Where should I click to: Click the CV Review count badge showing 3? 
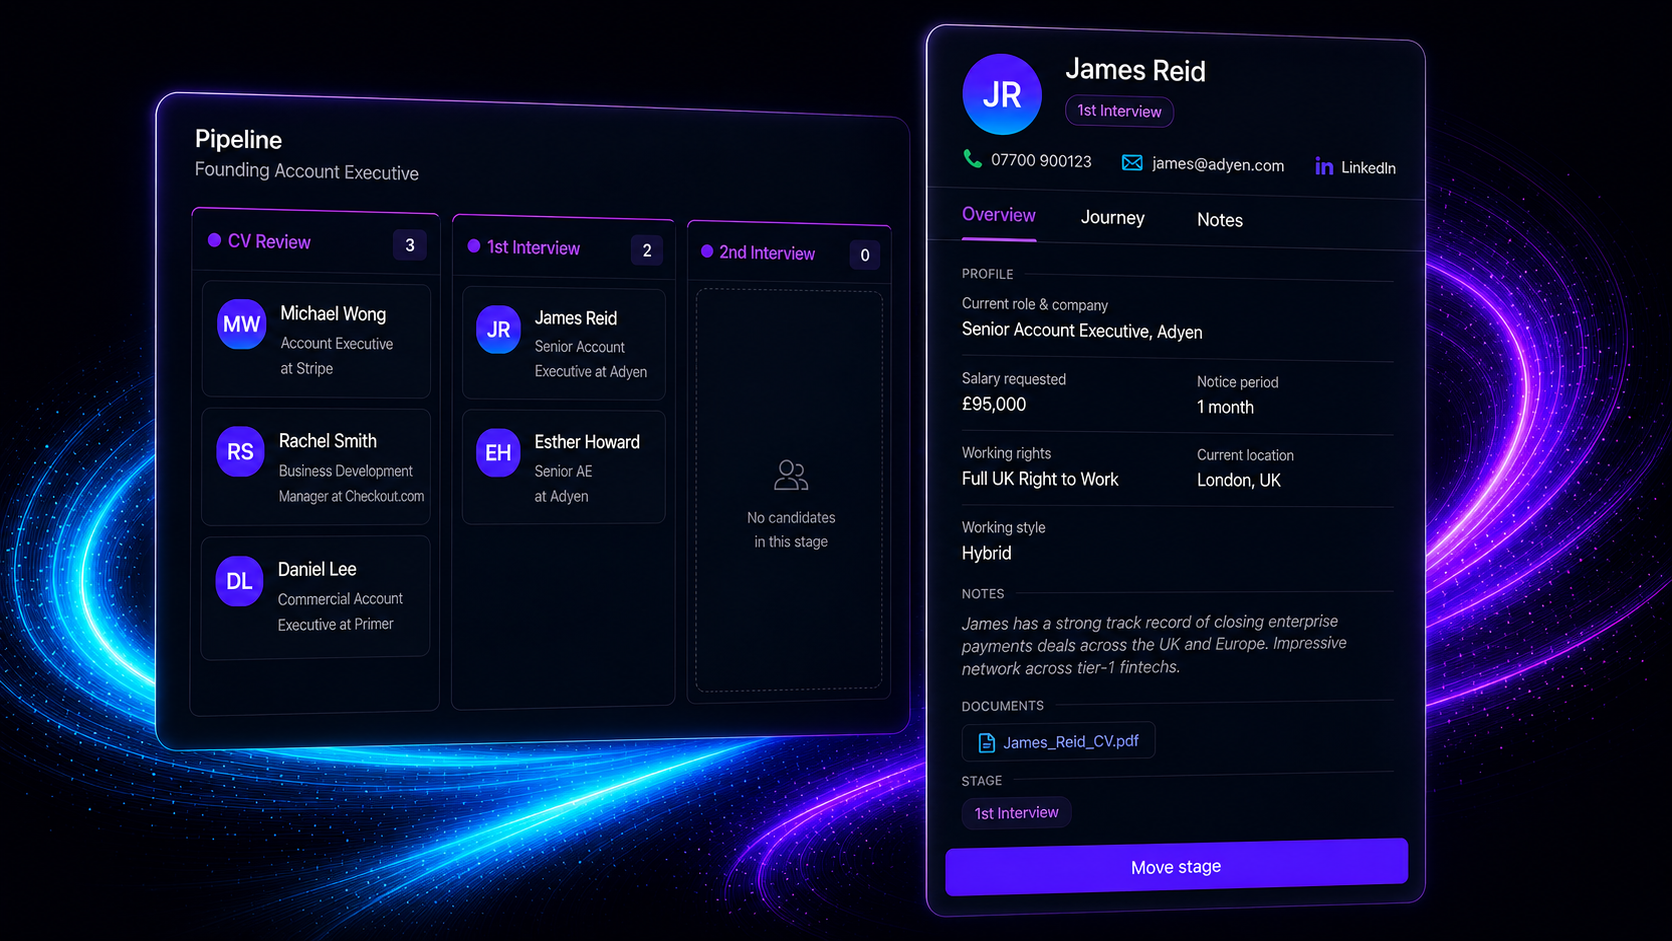pyautogui.click(x=409, y=245)
